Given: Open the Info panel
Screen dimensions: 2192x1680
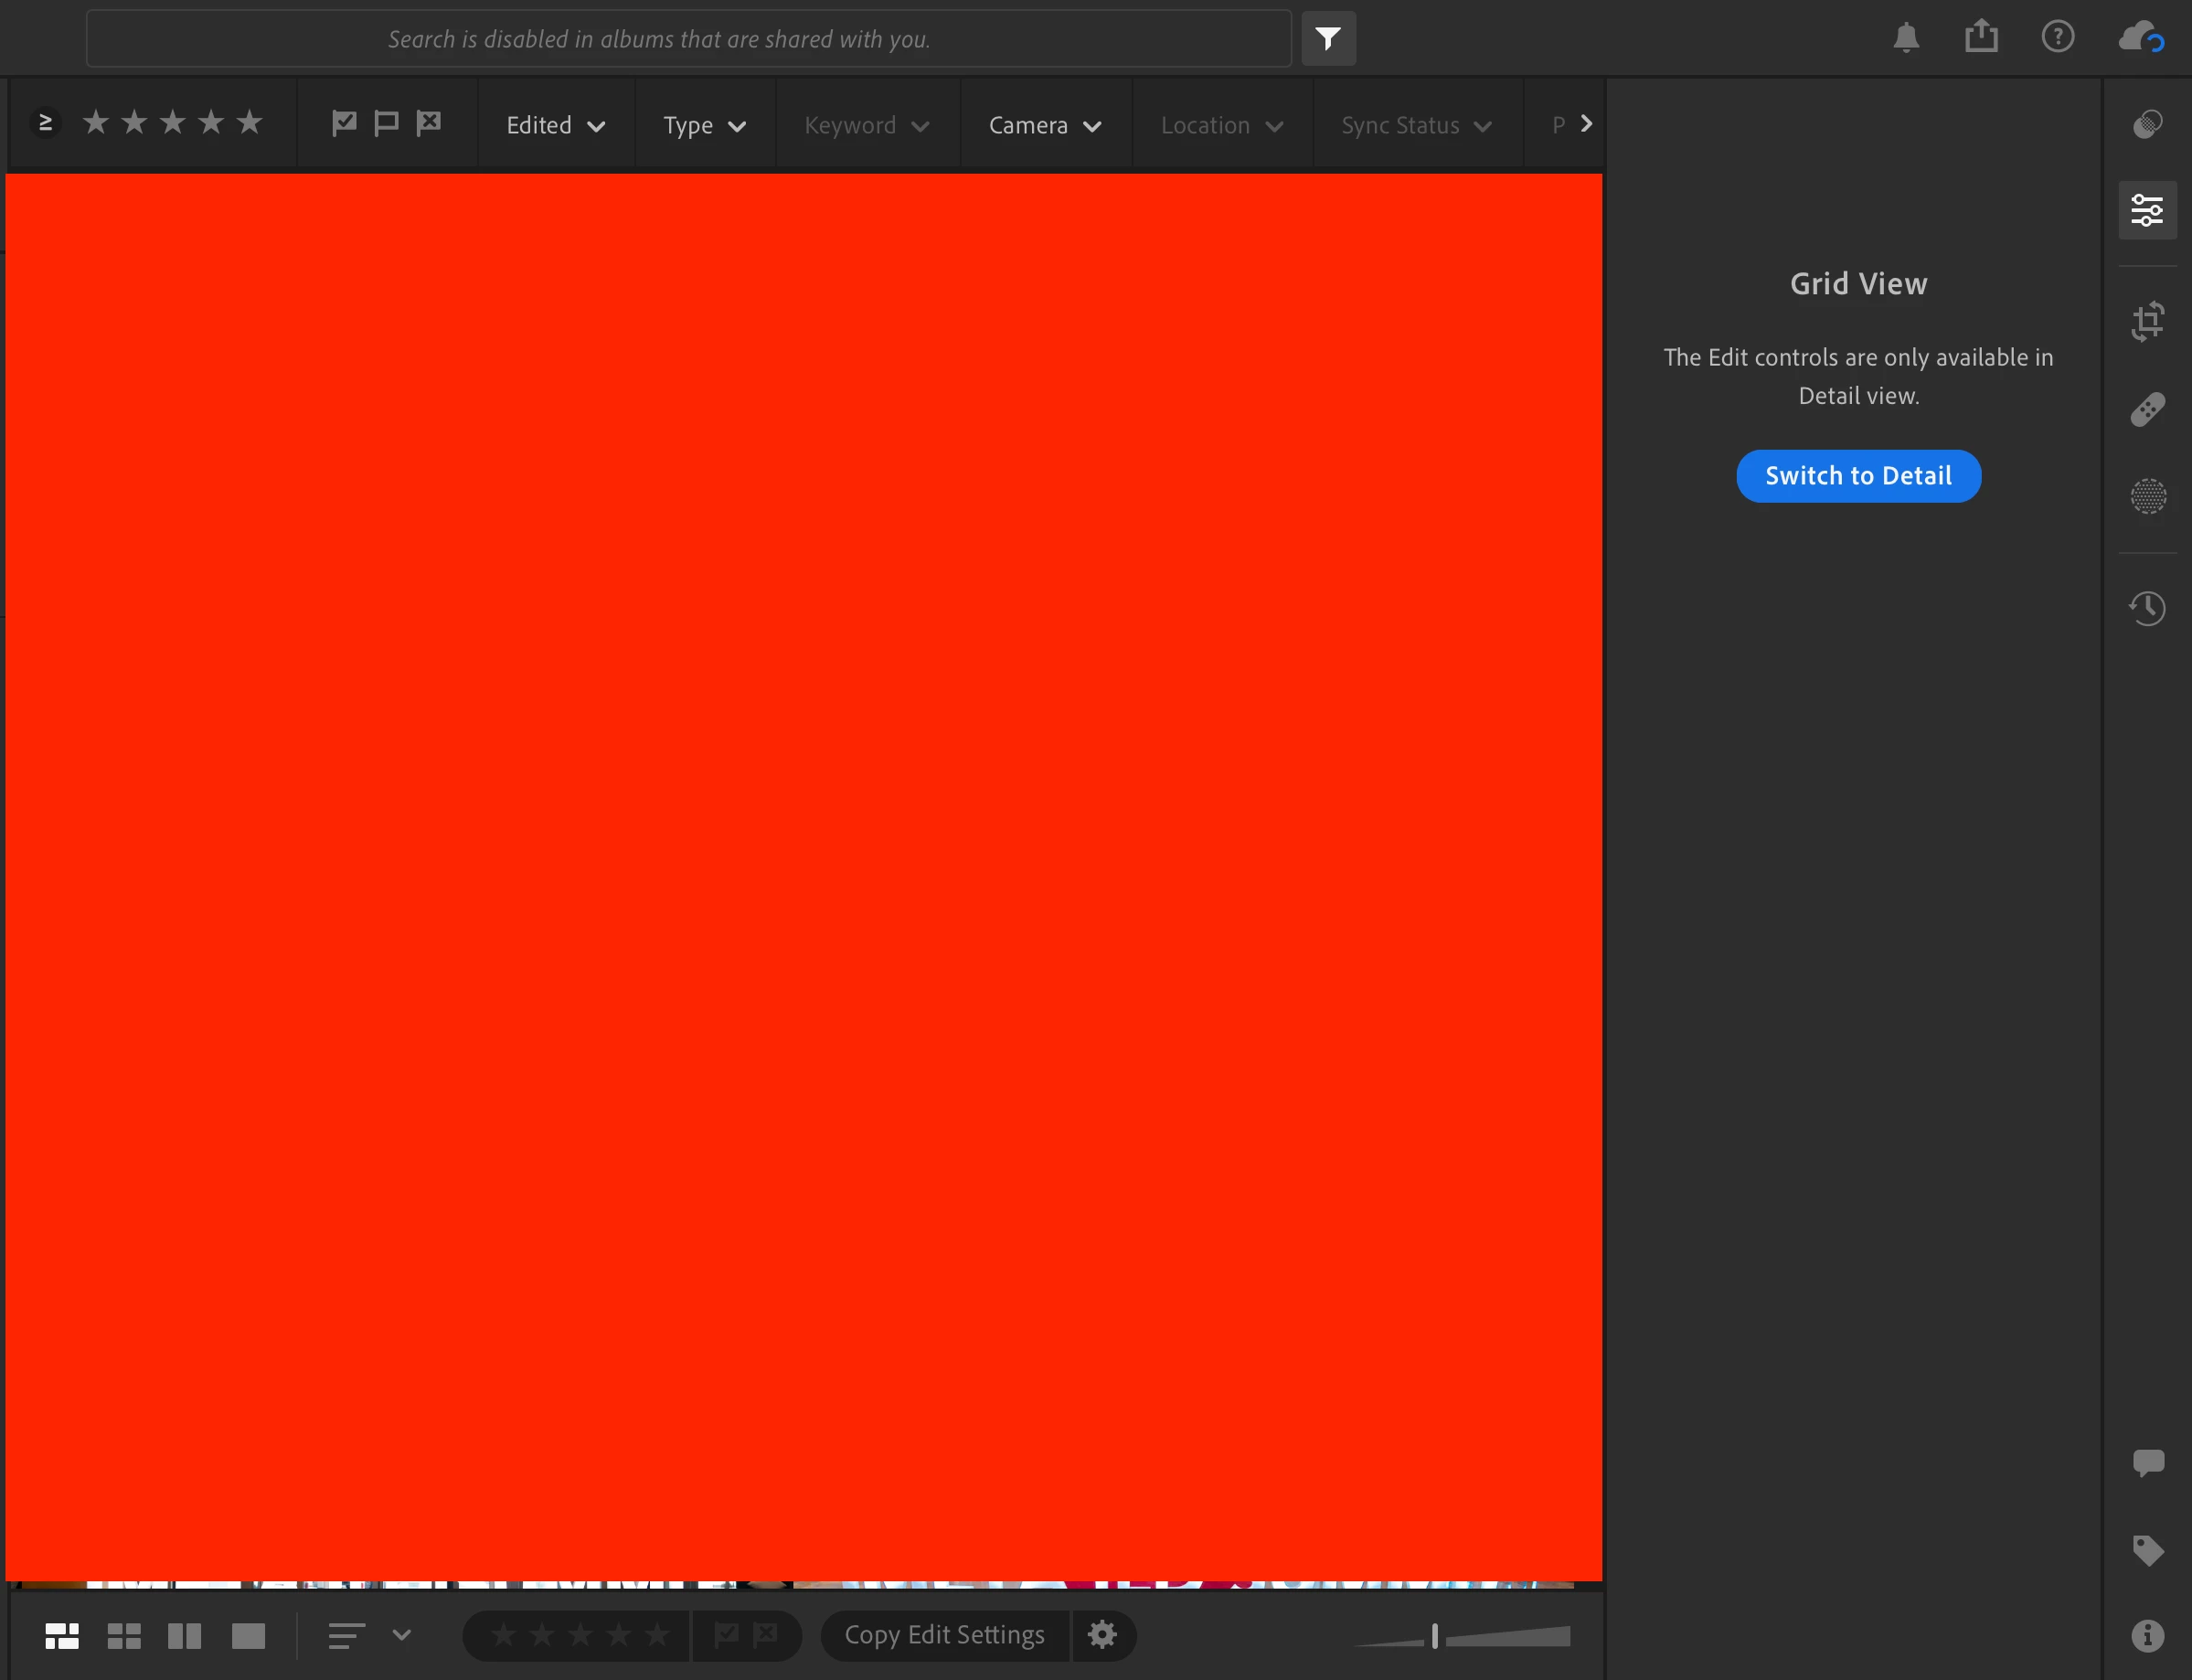Looking at the screenshot, I should 2147,1636.
